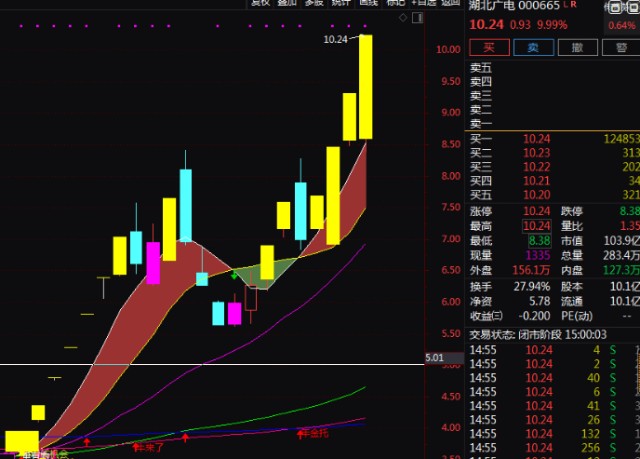Open the 统计 statistics menu

(341, 3)
